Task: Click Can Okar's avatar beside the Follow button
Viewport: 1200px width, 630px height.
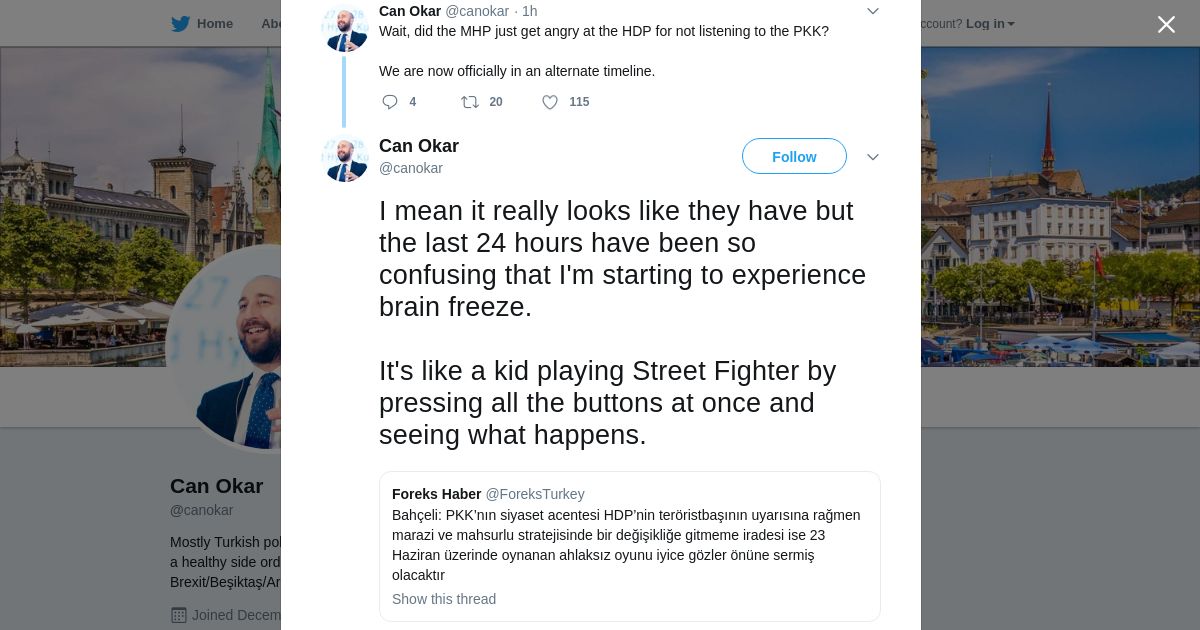Action: coord(345,158)
